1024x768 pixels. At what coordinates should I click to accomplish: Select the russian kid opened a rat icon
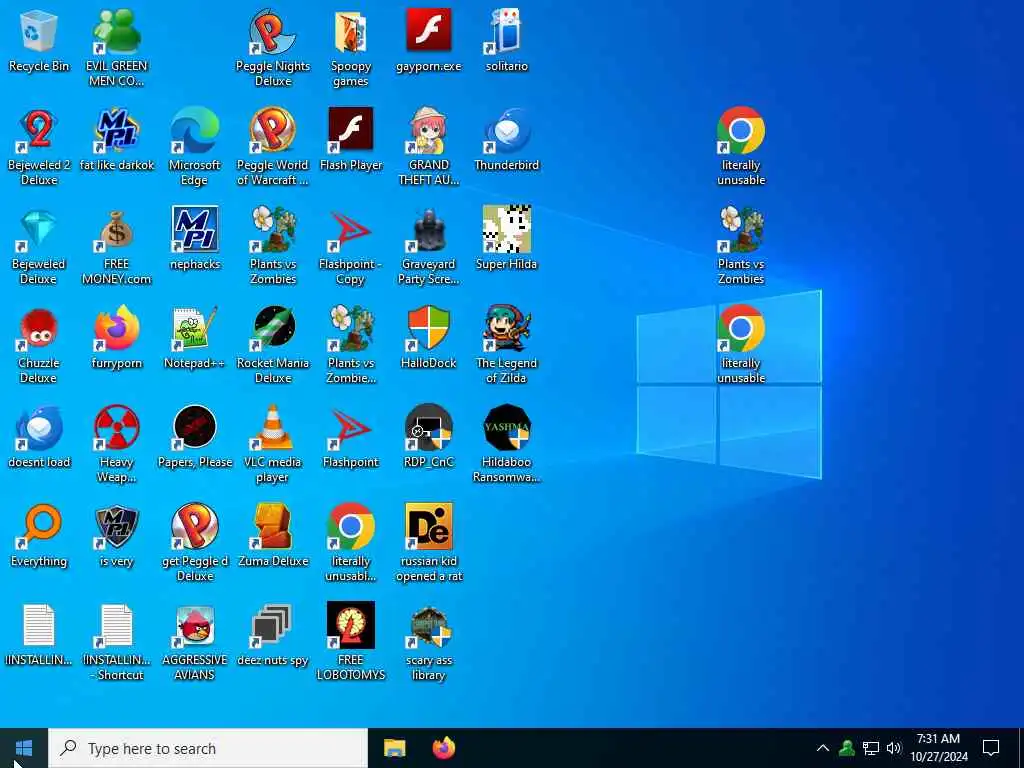[x=428, y=526]
